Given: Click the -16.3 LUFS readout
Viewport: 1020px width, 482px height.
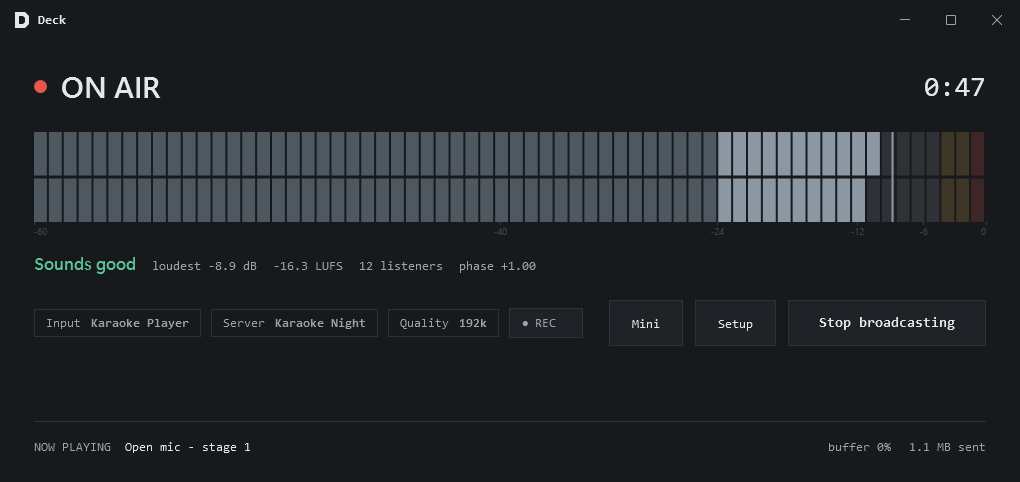Looking at the screenshot, I should coord(308,266).
